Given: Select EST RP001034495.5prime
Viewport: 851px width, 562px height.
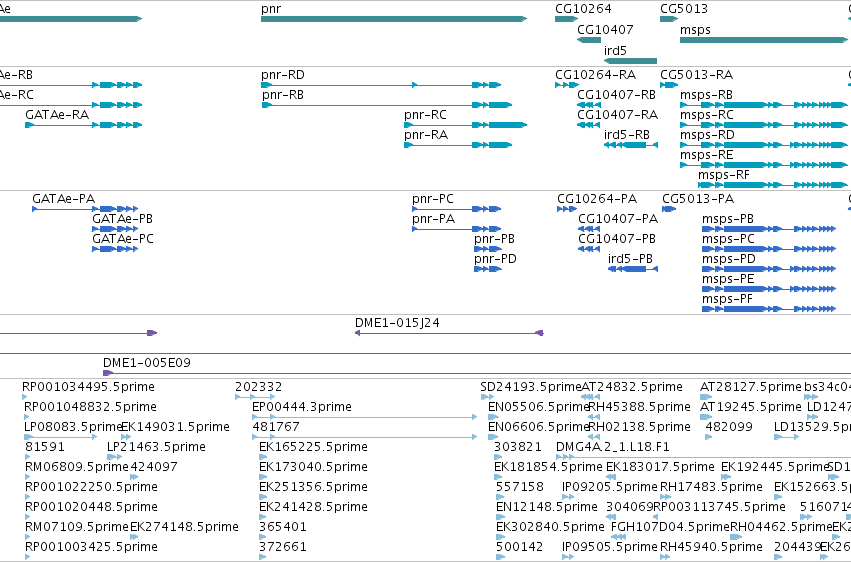Looking at the screenshot, I should (24, 397).
